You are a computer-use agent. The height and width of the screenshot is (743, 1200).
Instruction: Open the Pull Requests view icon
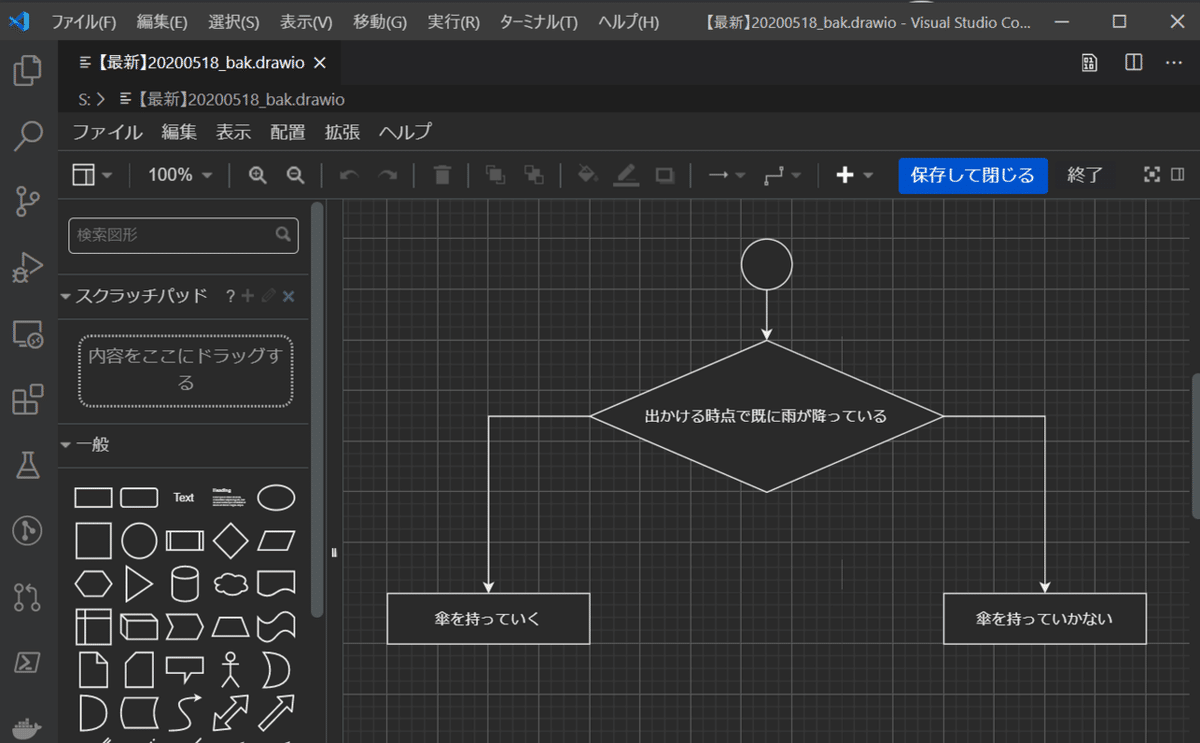pyautogui.click(x=28, y=597)
